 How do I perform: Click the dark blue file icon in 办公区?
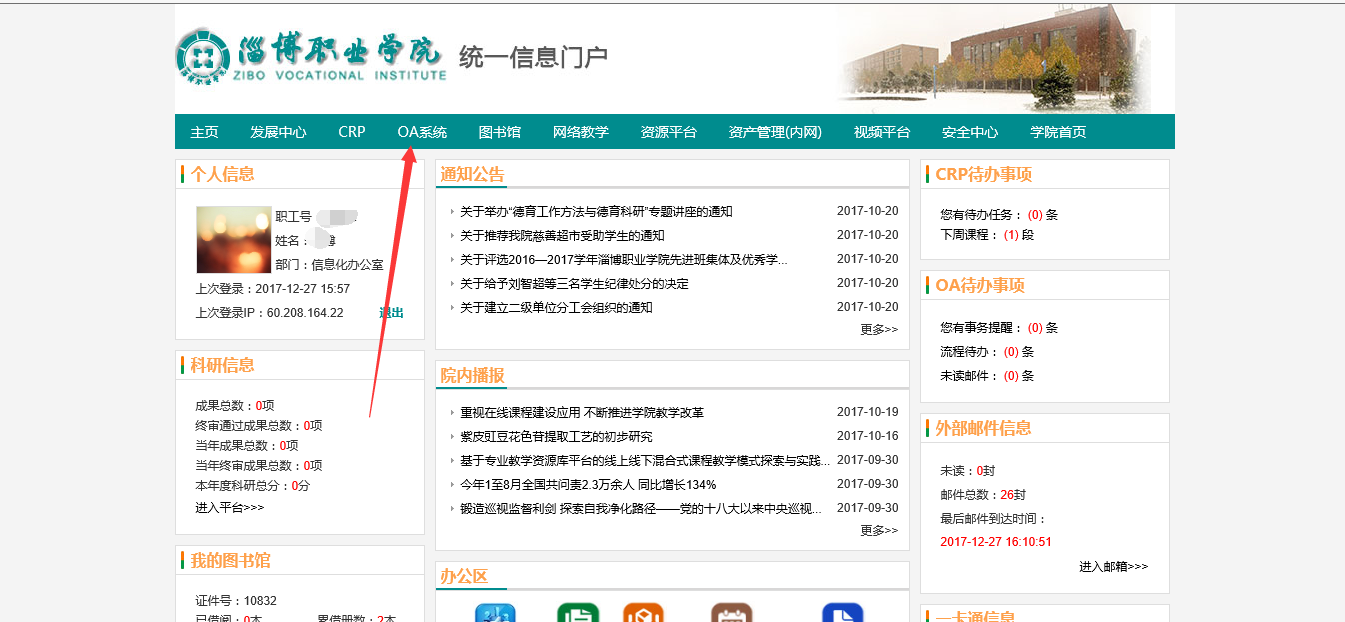click(x=842, y=612)
